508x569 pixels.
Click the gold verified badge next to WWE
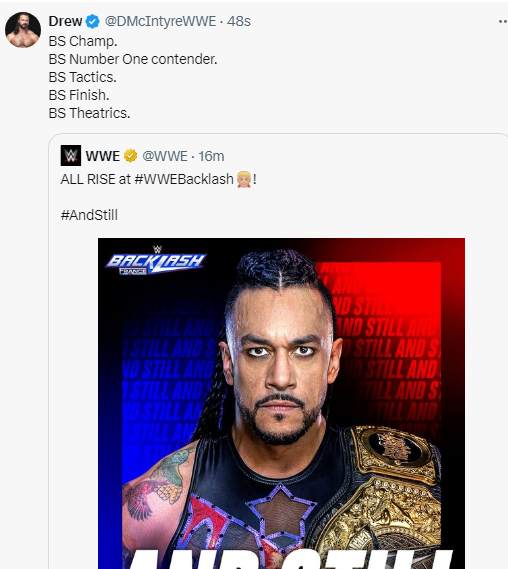pyautogui.click(x=130, y=156)
